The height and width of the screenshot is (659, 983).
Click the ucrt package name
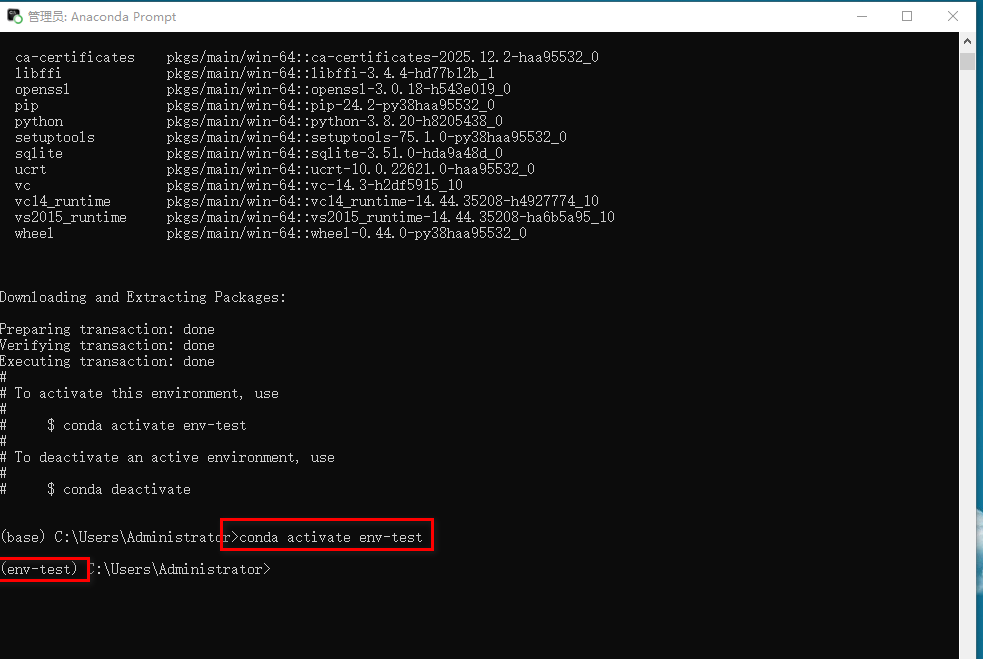click(30, 169)
